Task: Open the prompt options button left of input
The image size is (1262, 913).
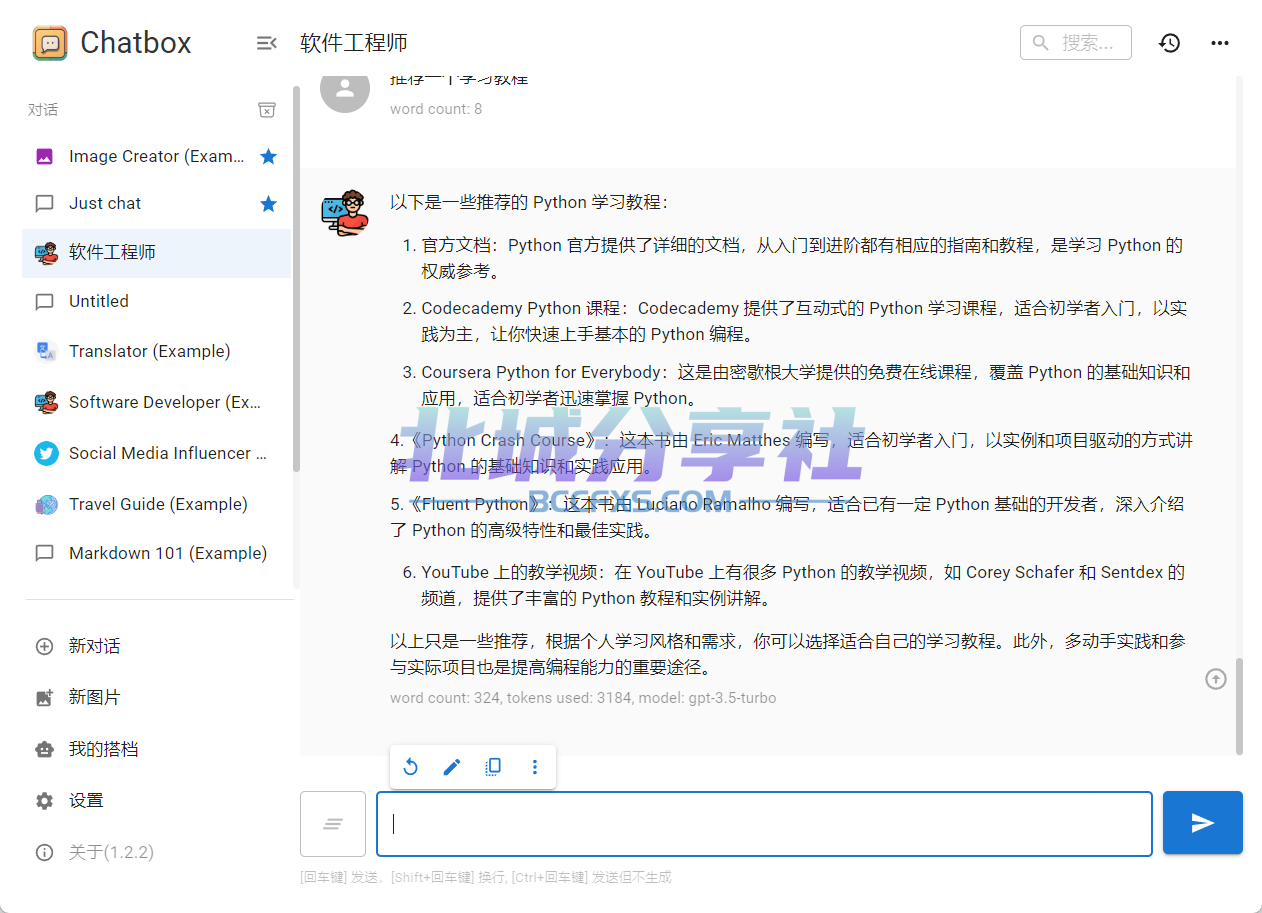Action: [333, 824]
